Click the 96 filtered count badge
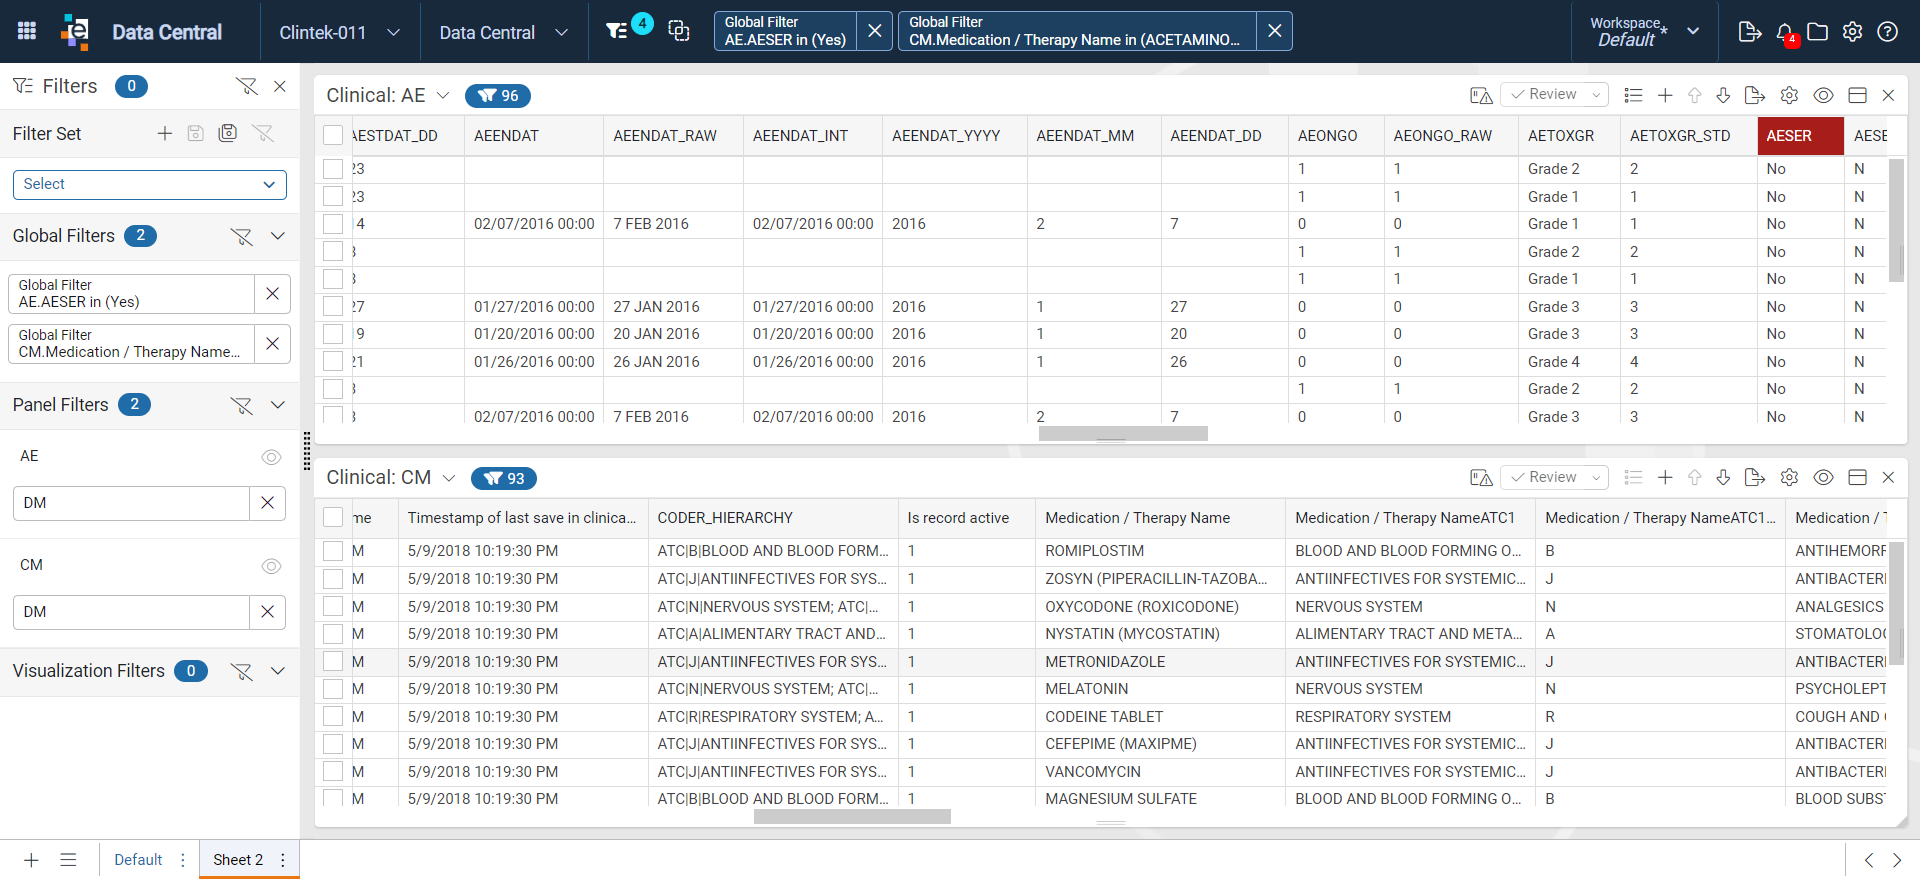The width and height of the screenshot is (1920, 879). click(498, 96)
